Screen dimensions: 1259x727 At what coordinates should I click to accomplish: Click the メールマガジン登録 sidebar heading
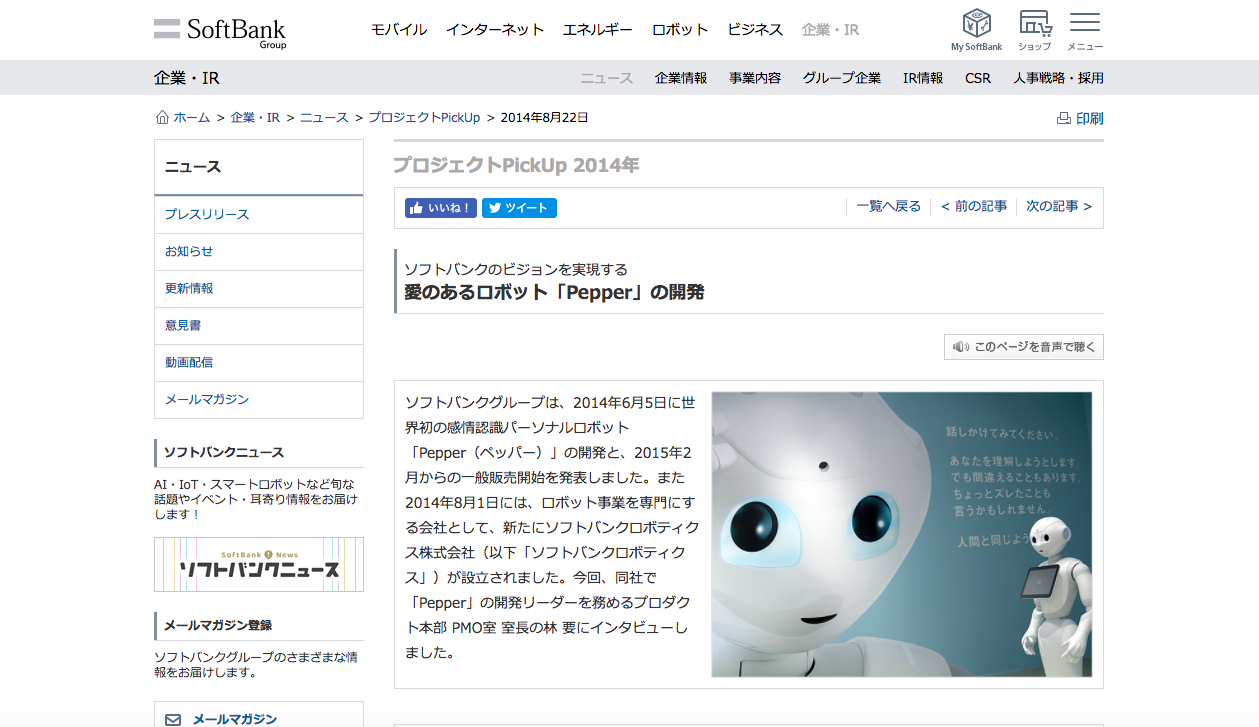pos(218,625)
